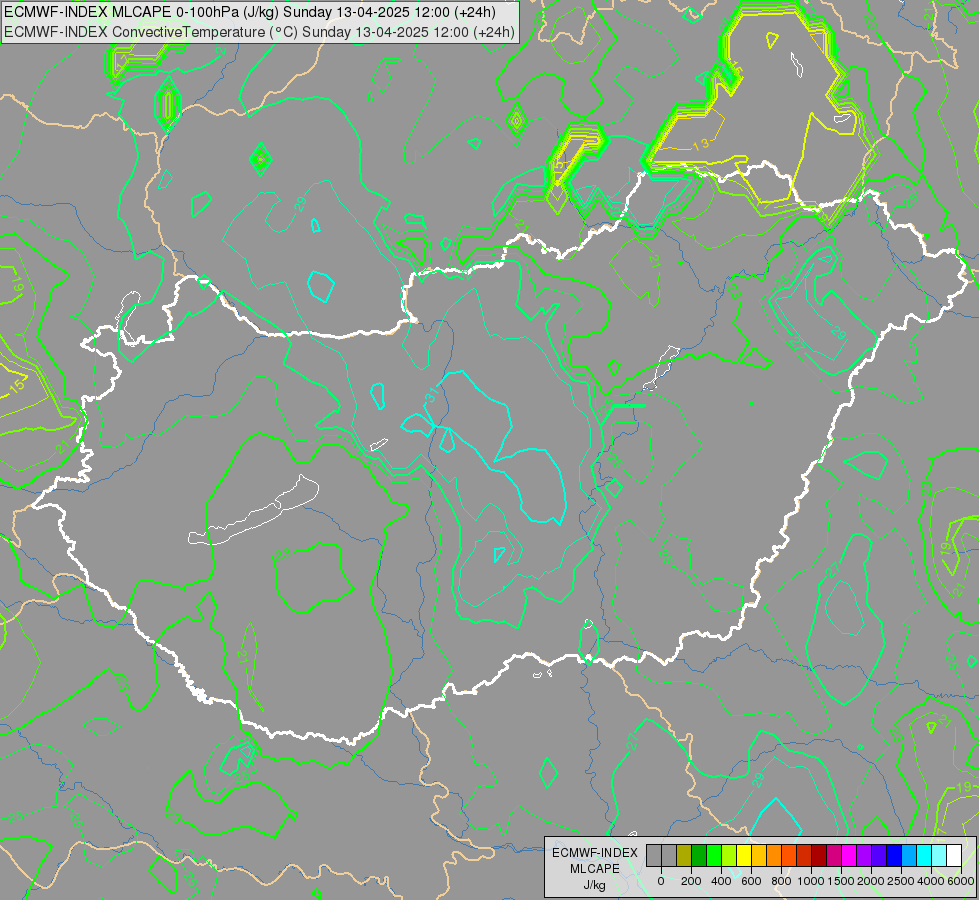This screenshot has height=900, width=979.
Task: Select the bright magenta legend swatch
Action: [850, 855]
